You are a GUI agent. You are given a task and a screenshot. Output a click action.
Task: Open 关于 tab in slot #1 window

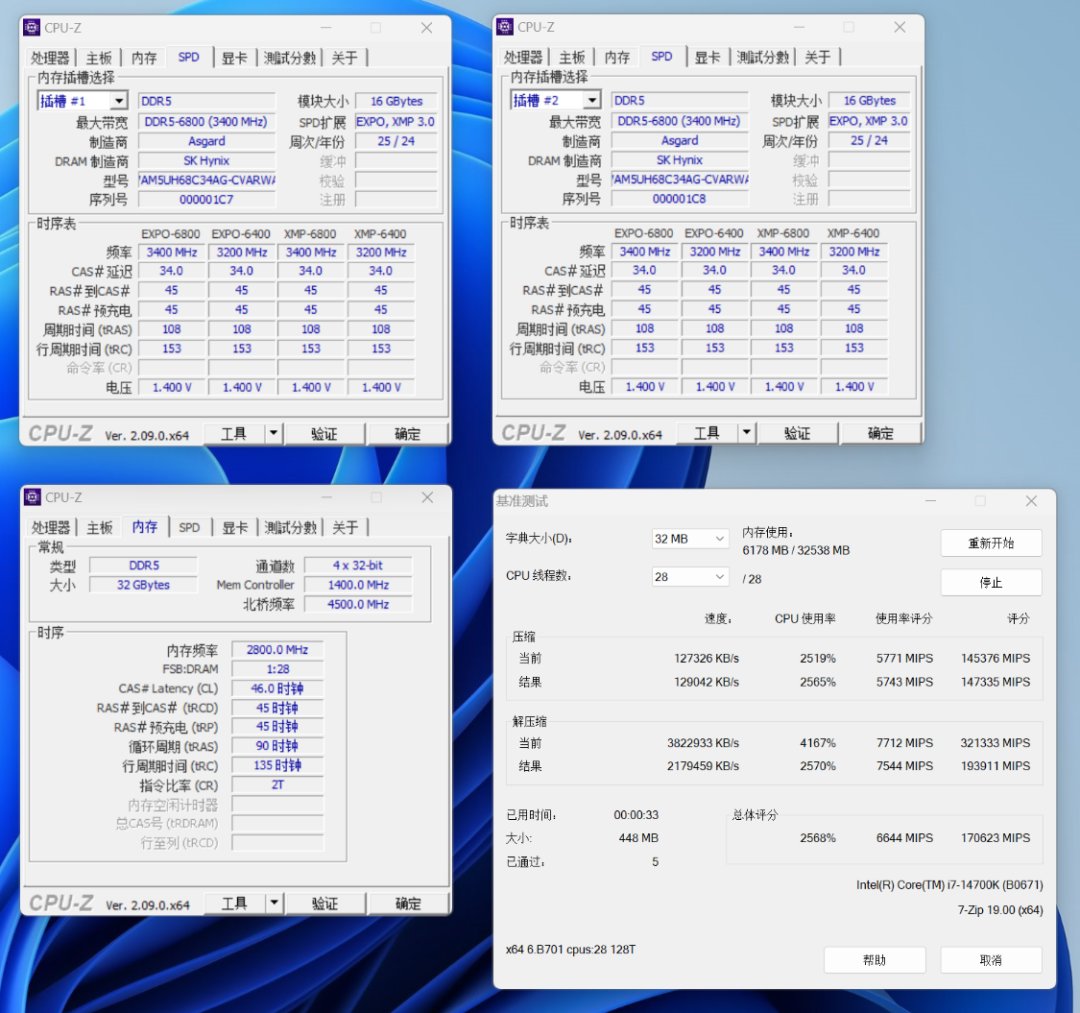[x=344, y=58]
